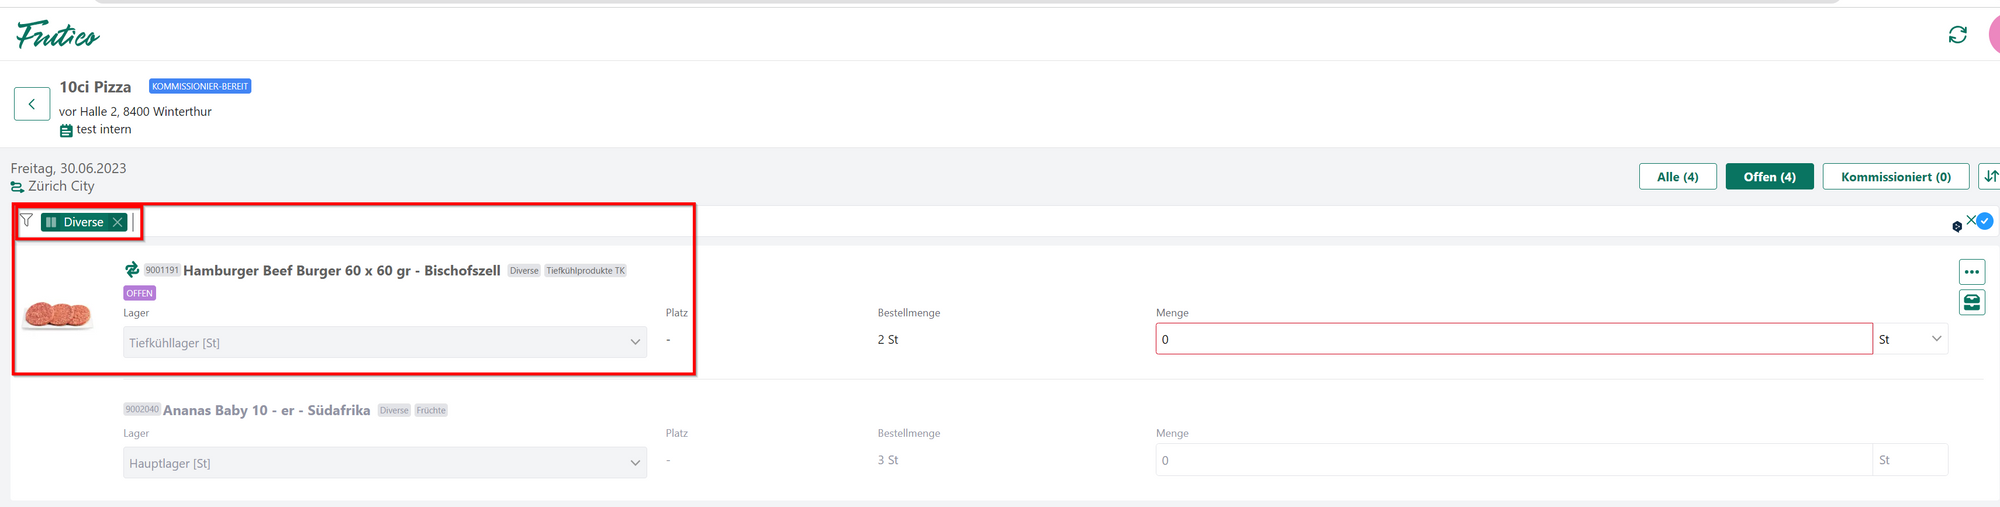Screen dimensions: 2000x507
Task: Clear the filter bar with the X icon
Action: pos(1970,220)
